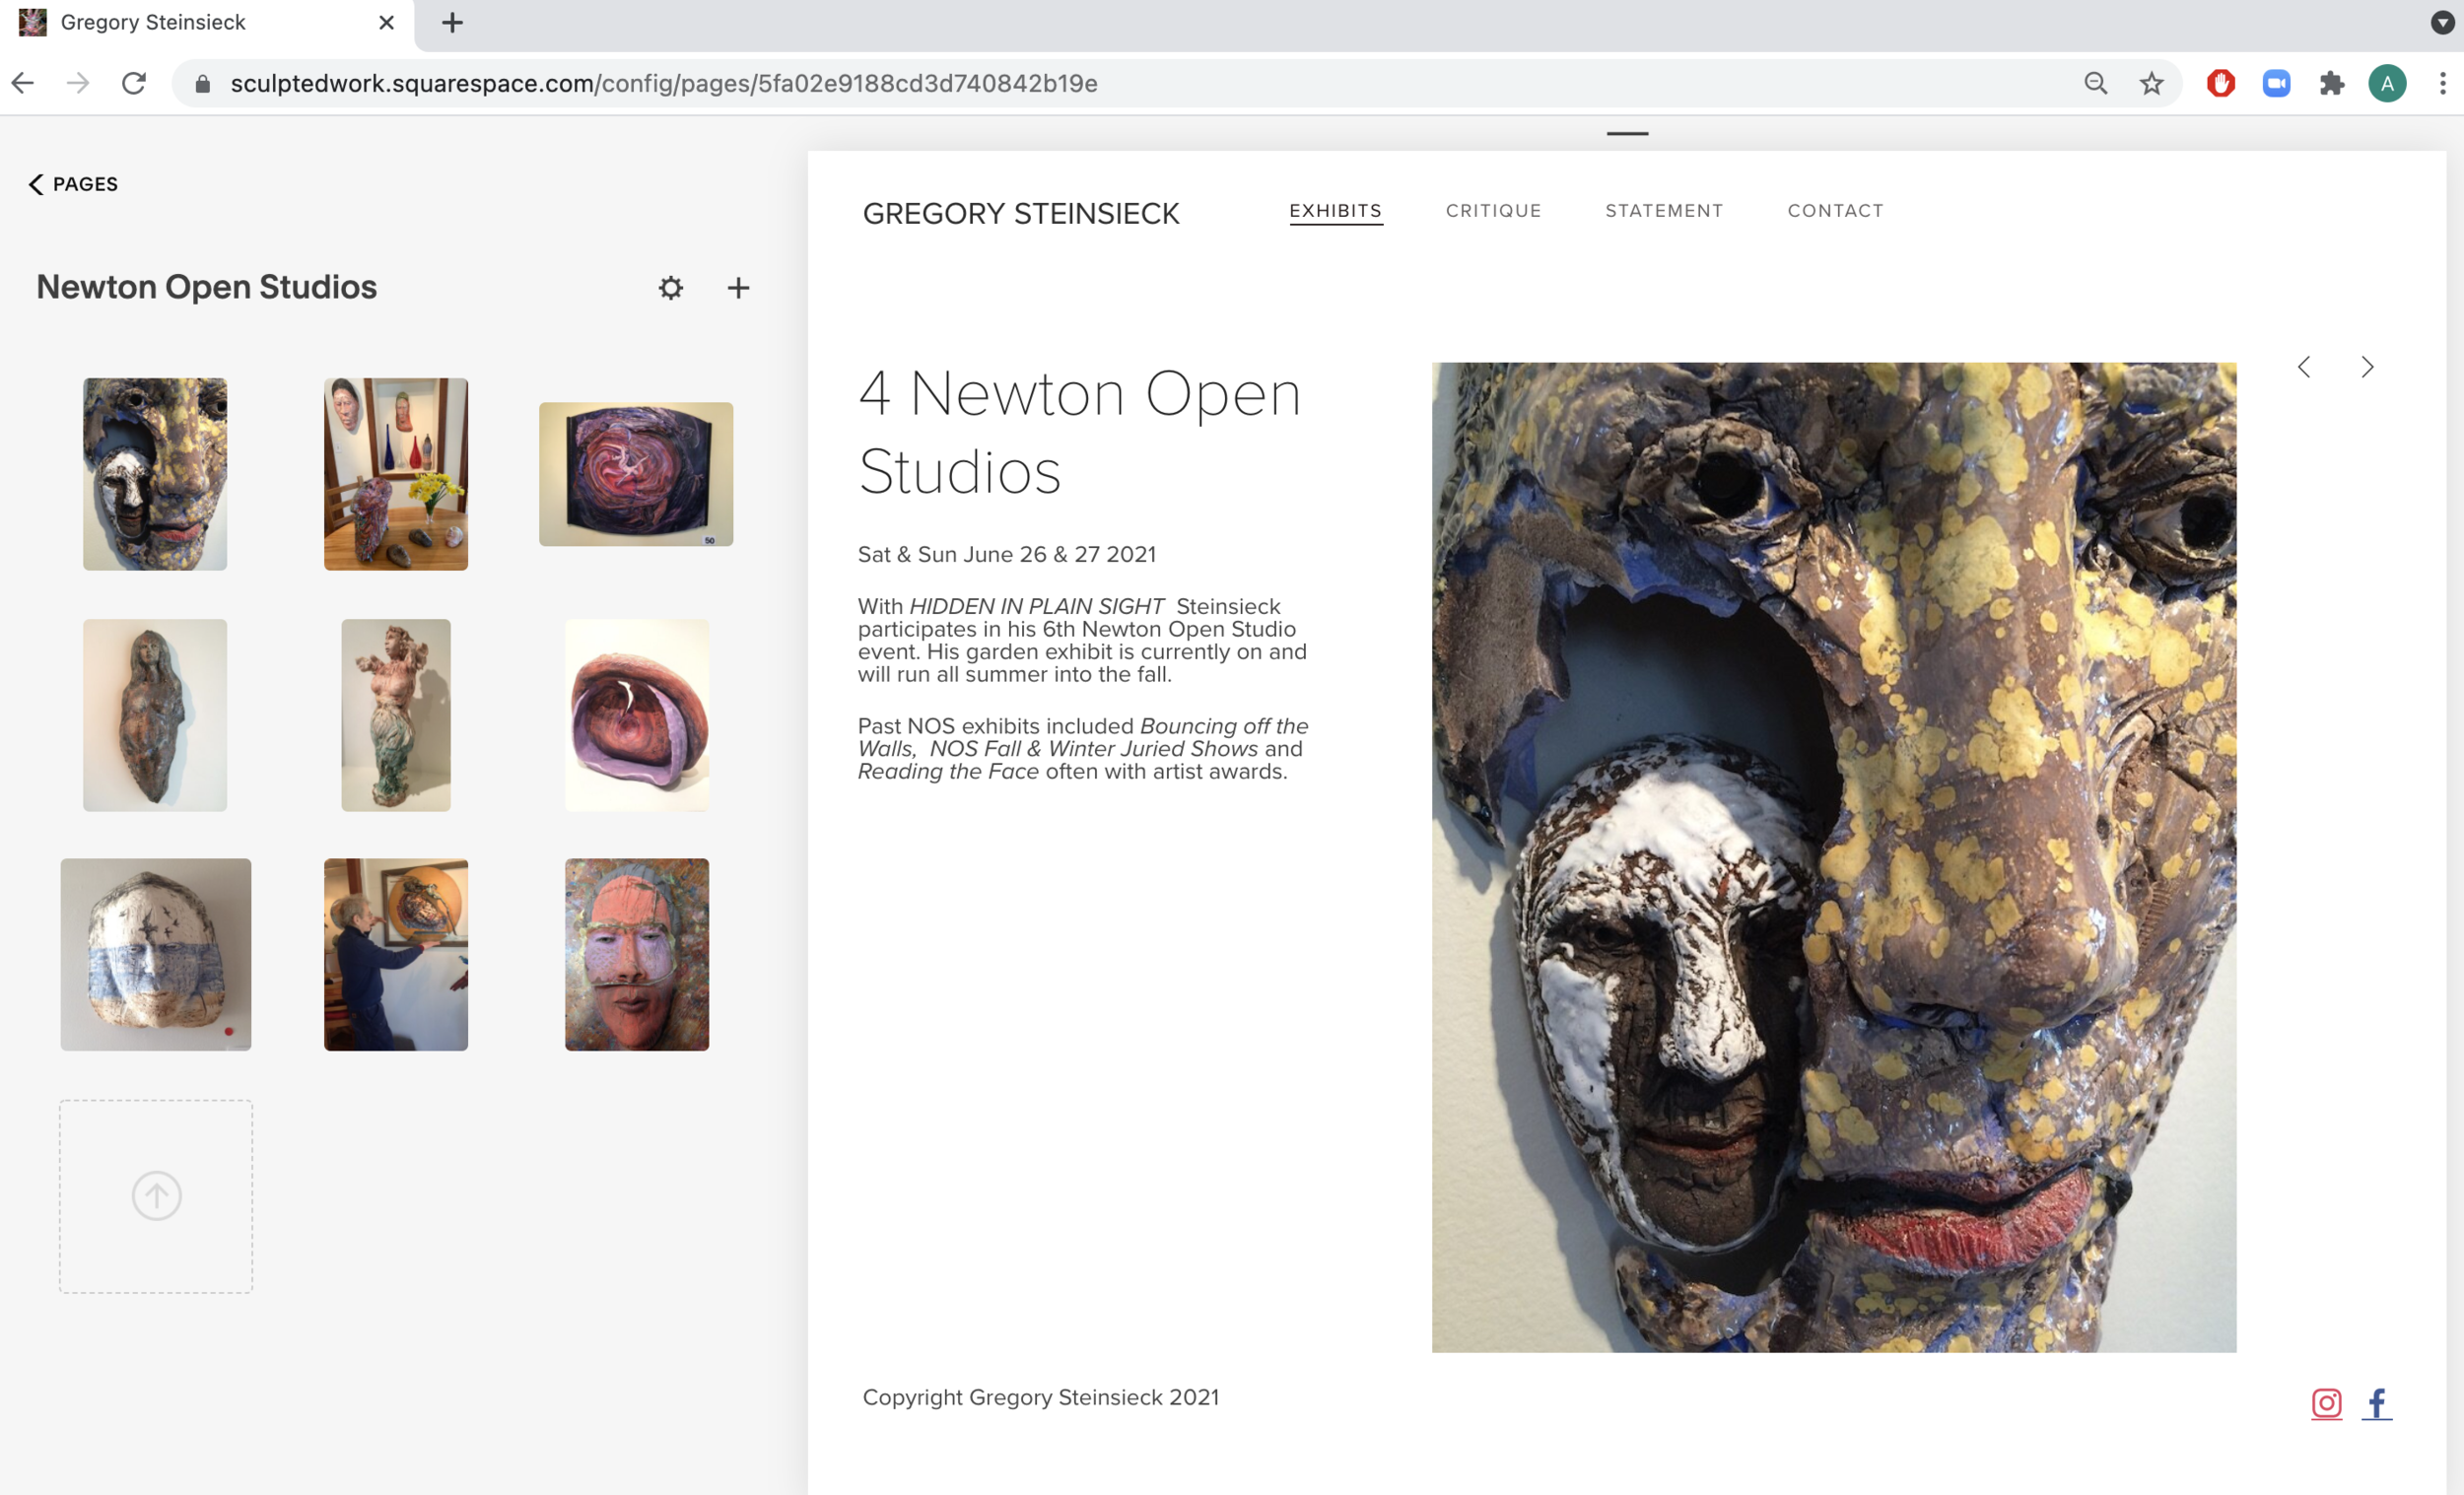This screenshot has height=1495, width=2464.
Task: Select the purple swirl panel thumbnail
Action: tap(636, 474)
